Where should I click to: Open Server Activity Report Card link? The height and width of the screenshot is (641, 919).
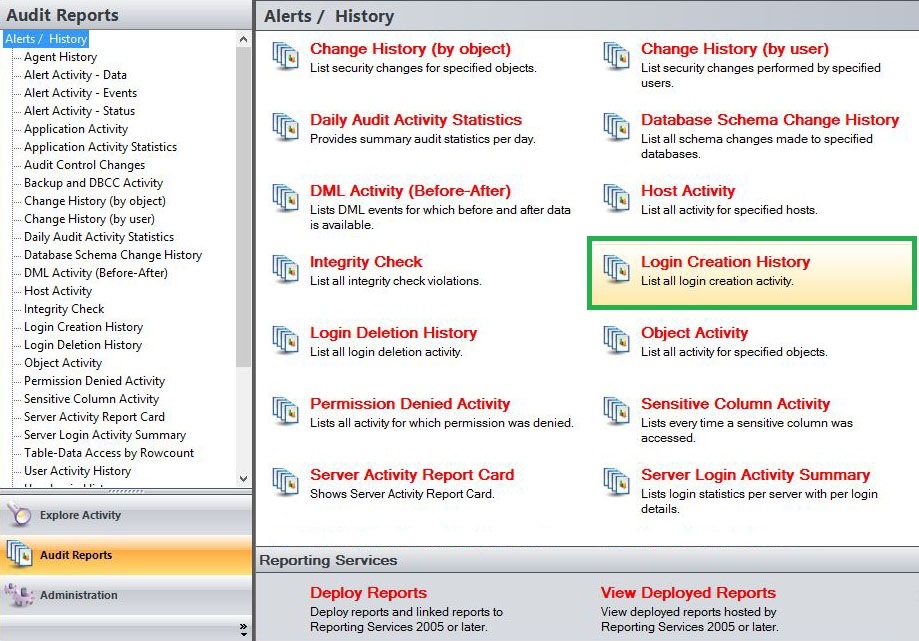click(412, 474)
